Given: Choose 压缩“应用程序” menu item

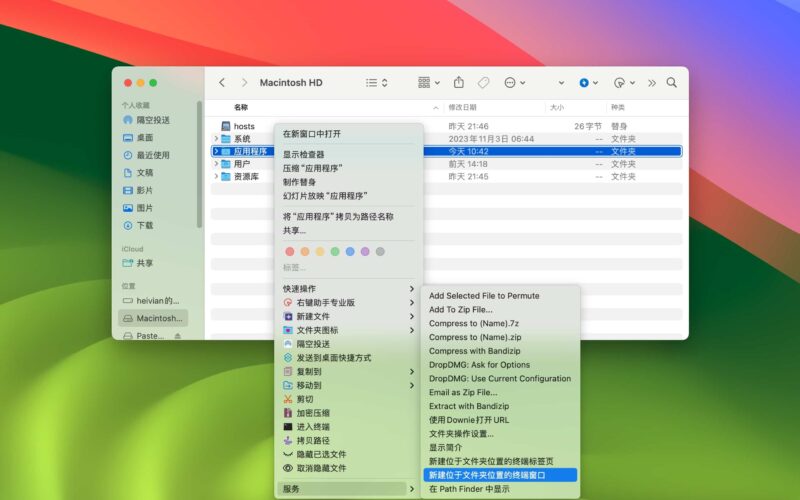Looking at the screenshot, I should [313, 168].
